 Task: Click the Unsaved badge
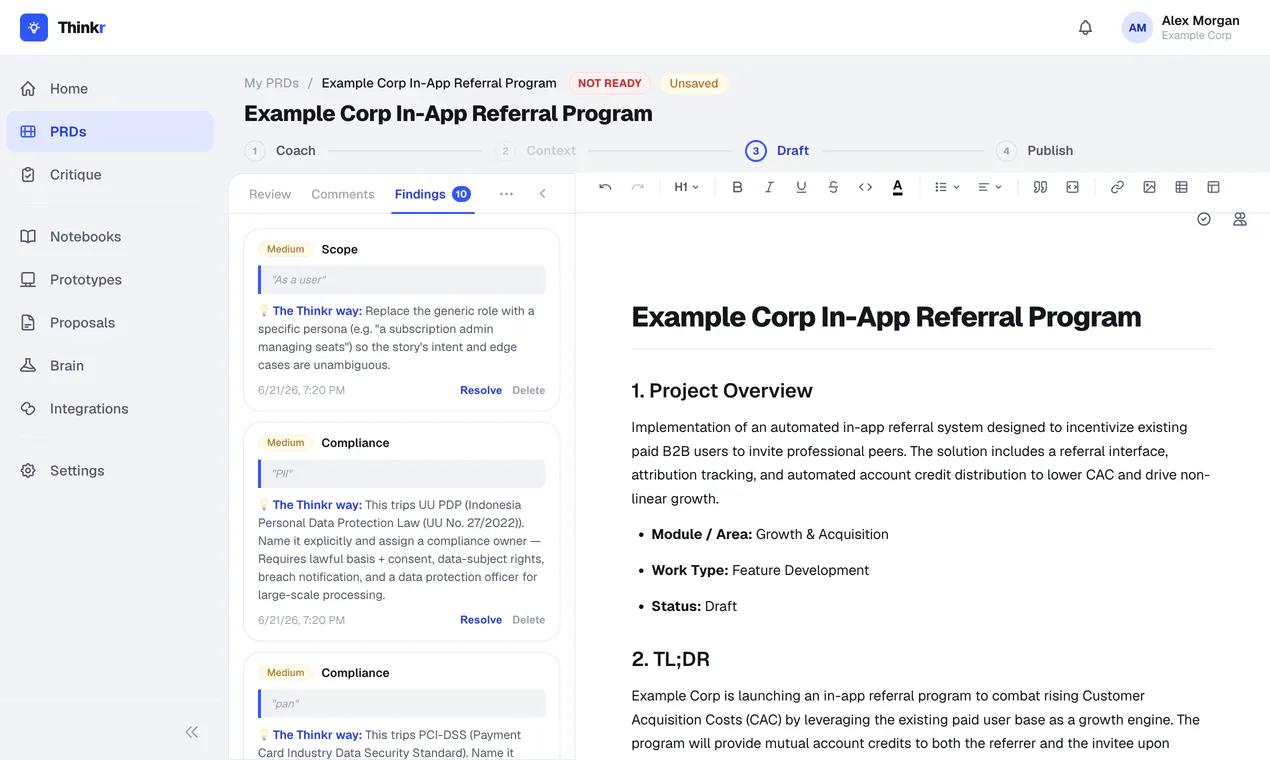pyautogui.click(x=694, y=83)
